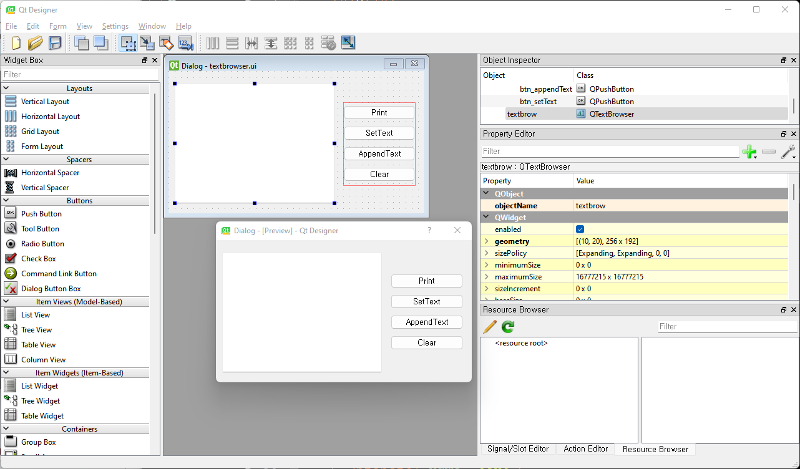The height and width of the screenshot is (469, 800).
Task: Collapse the Spacers category
Action: pyautogui.click(x=6, y=159)
